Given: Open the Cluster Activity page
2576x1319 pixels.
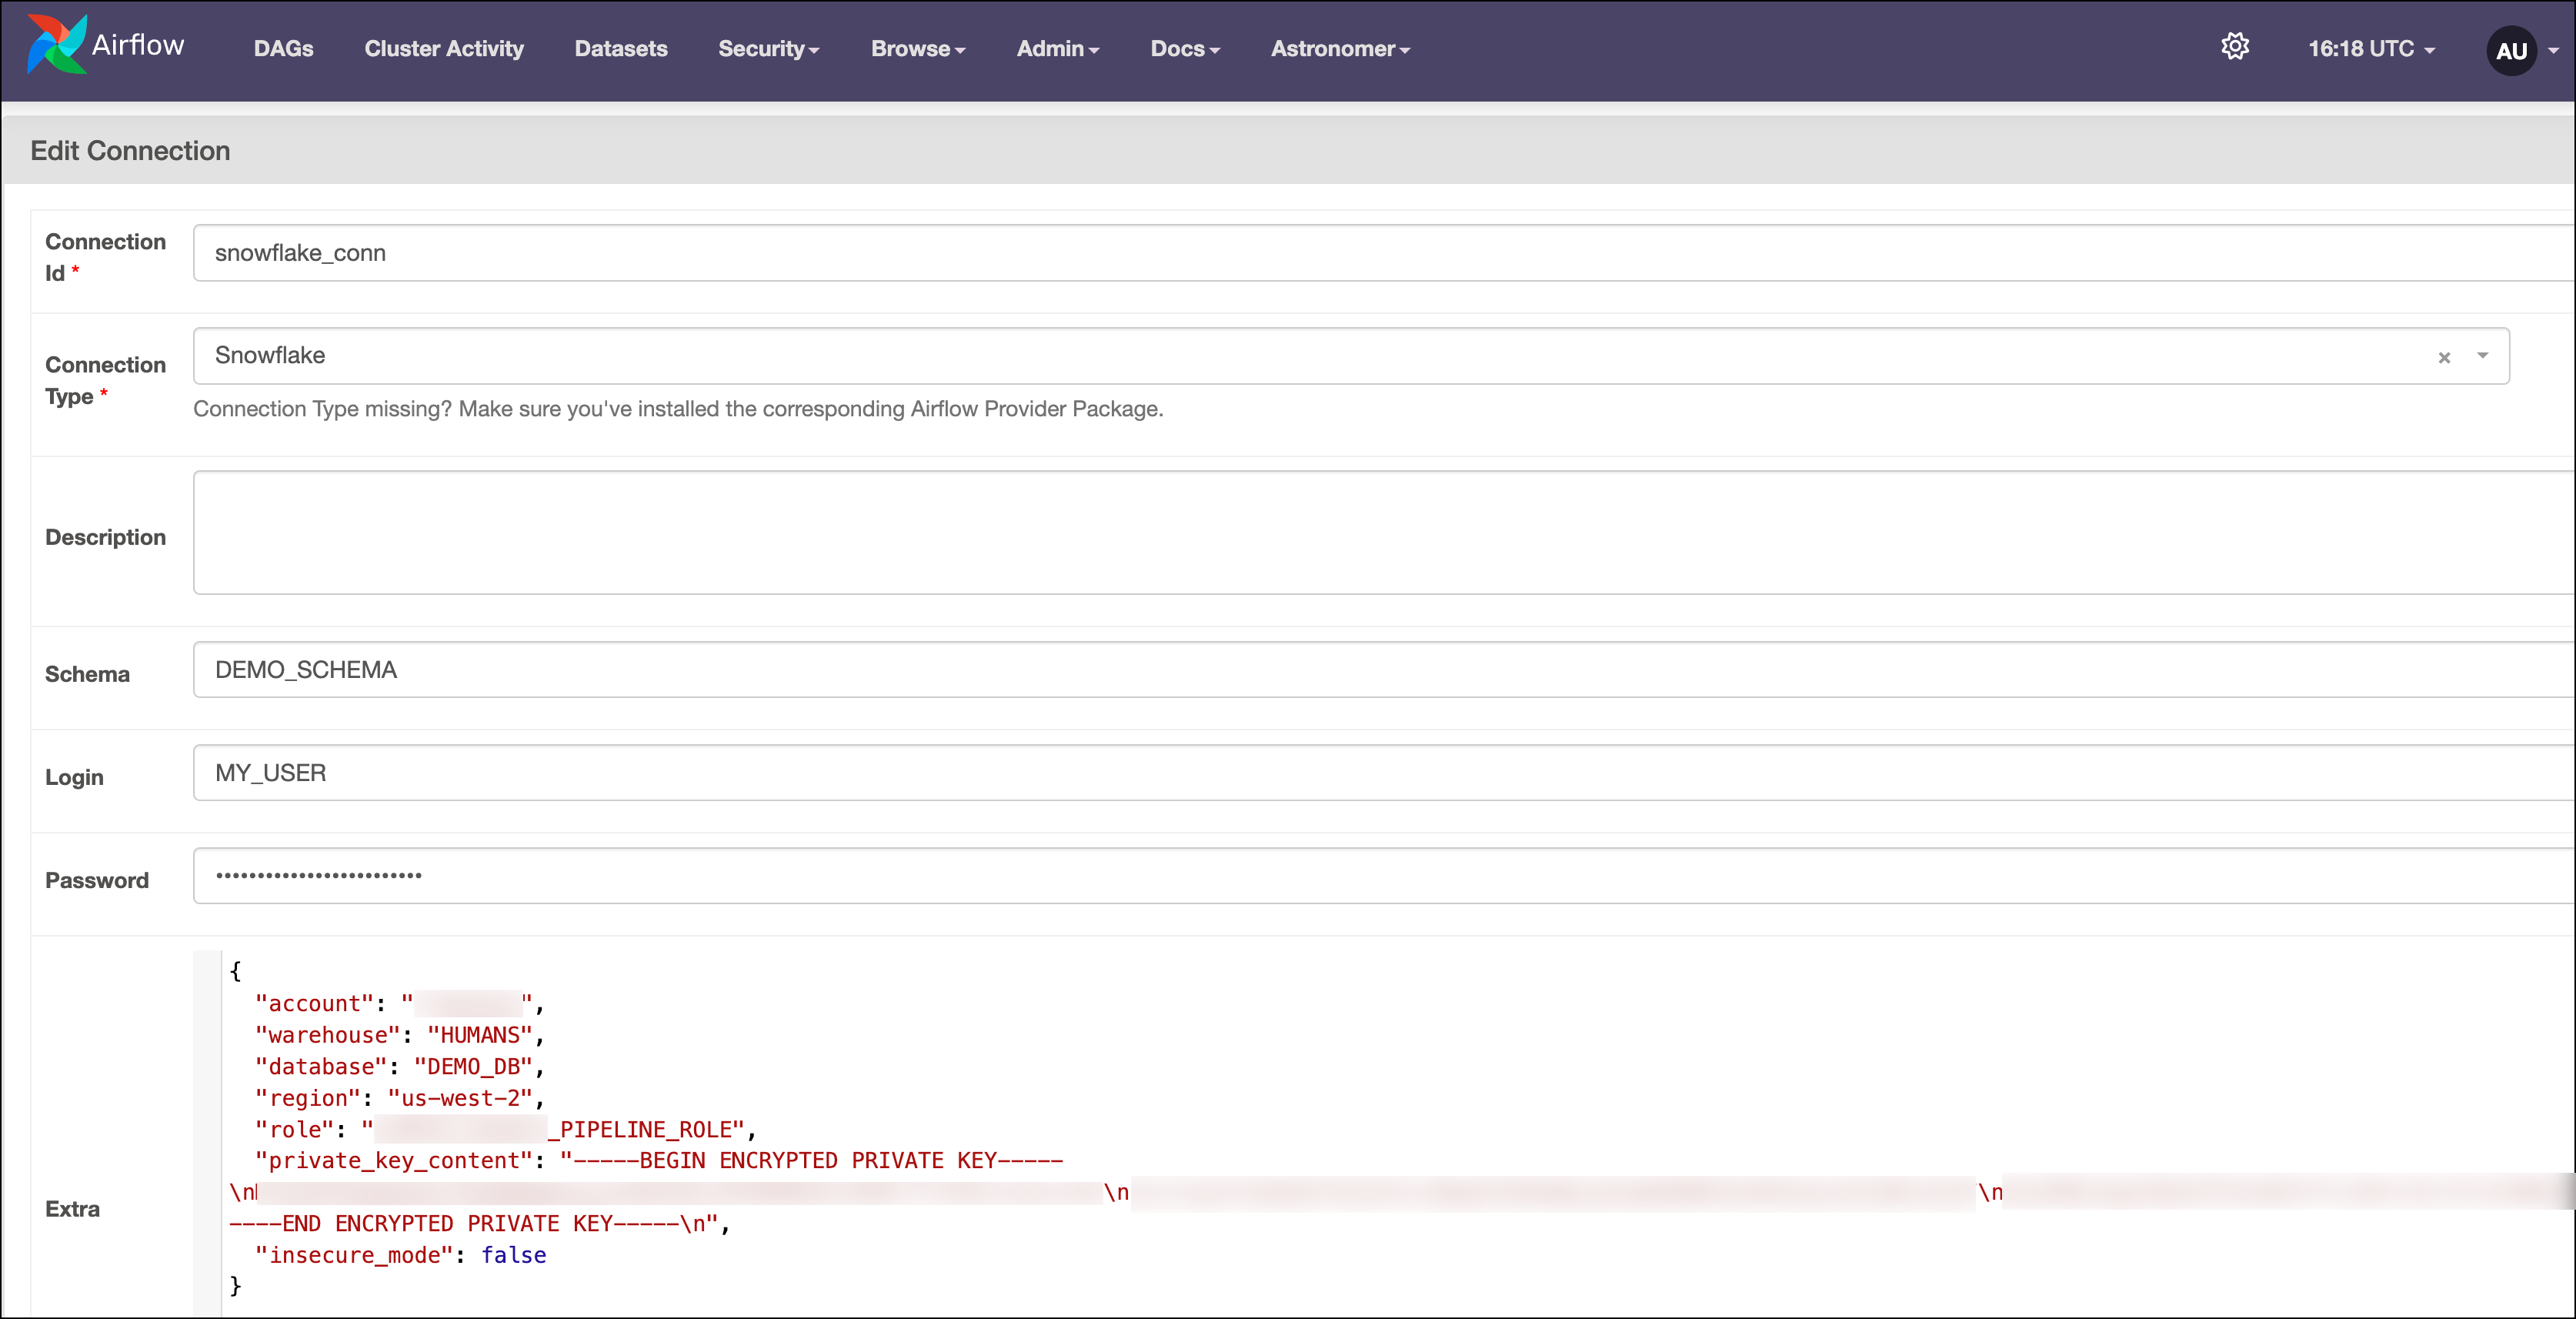Looking at the screenshot, I should click(444, 48).
